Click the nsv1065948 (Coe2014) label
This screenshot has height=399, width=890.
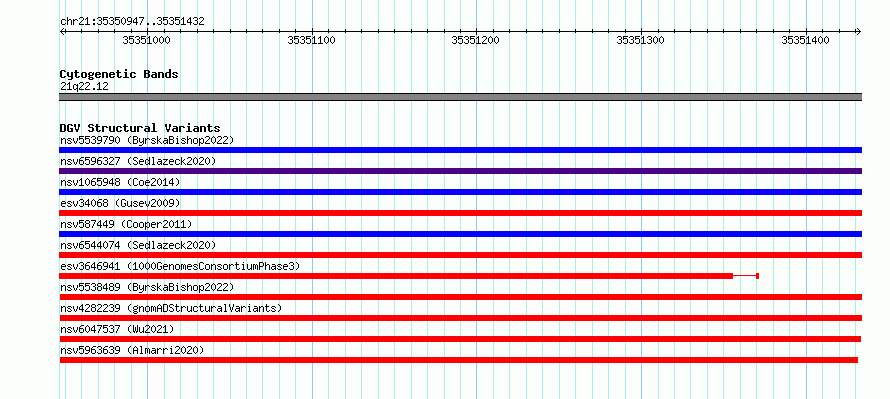coord(120,182)
